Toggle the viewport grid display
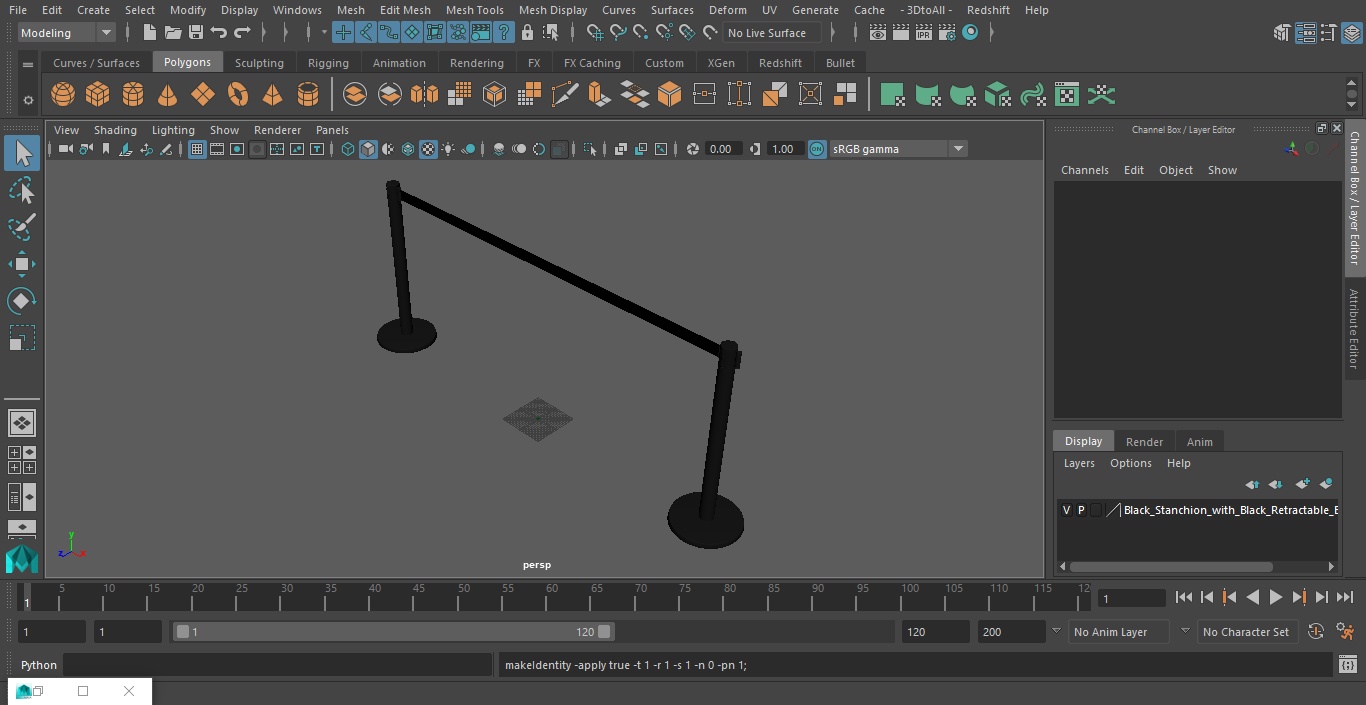This screenshot has width=1366, height=705. coord(197,149)
